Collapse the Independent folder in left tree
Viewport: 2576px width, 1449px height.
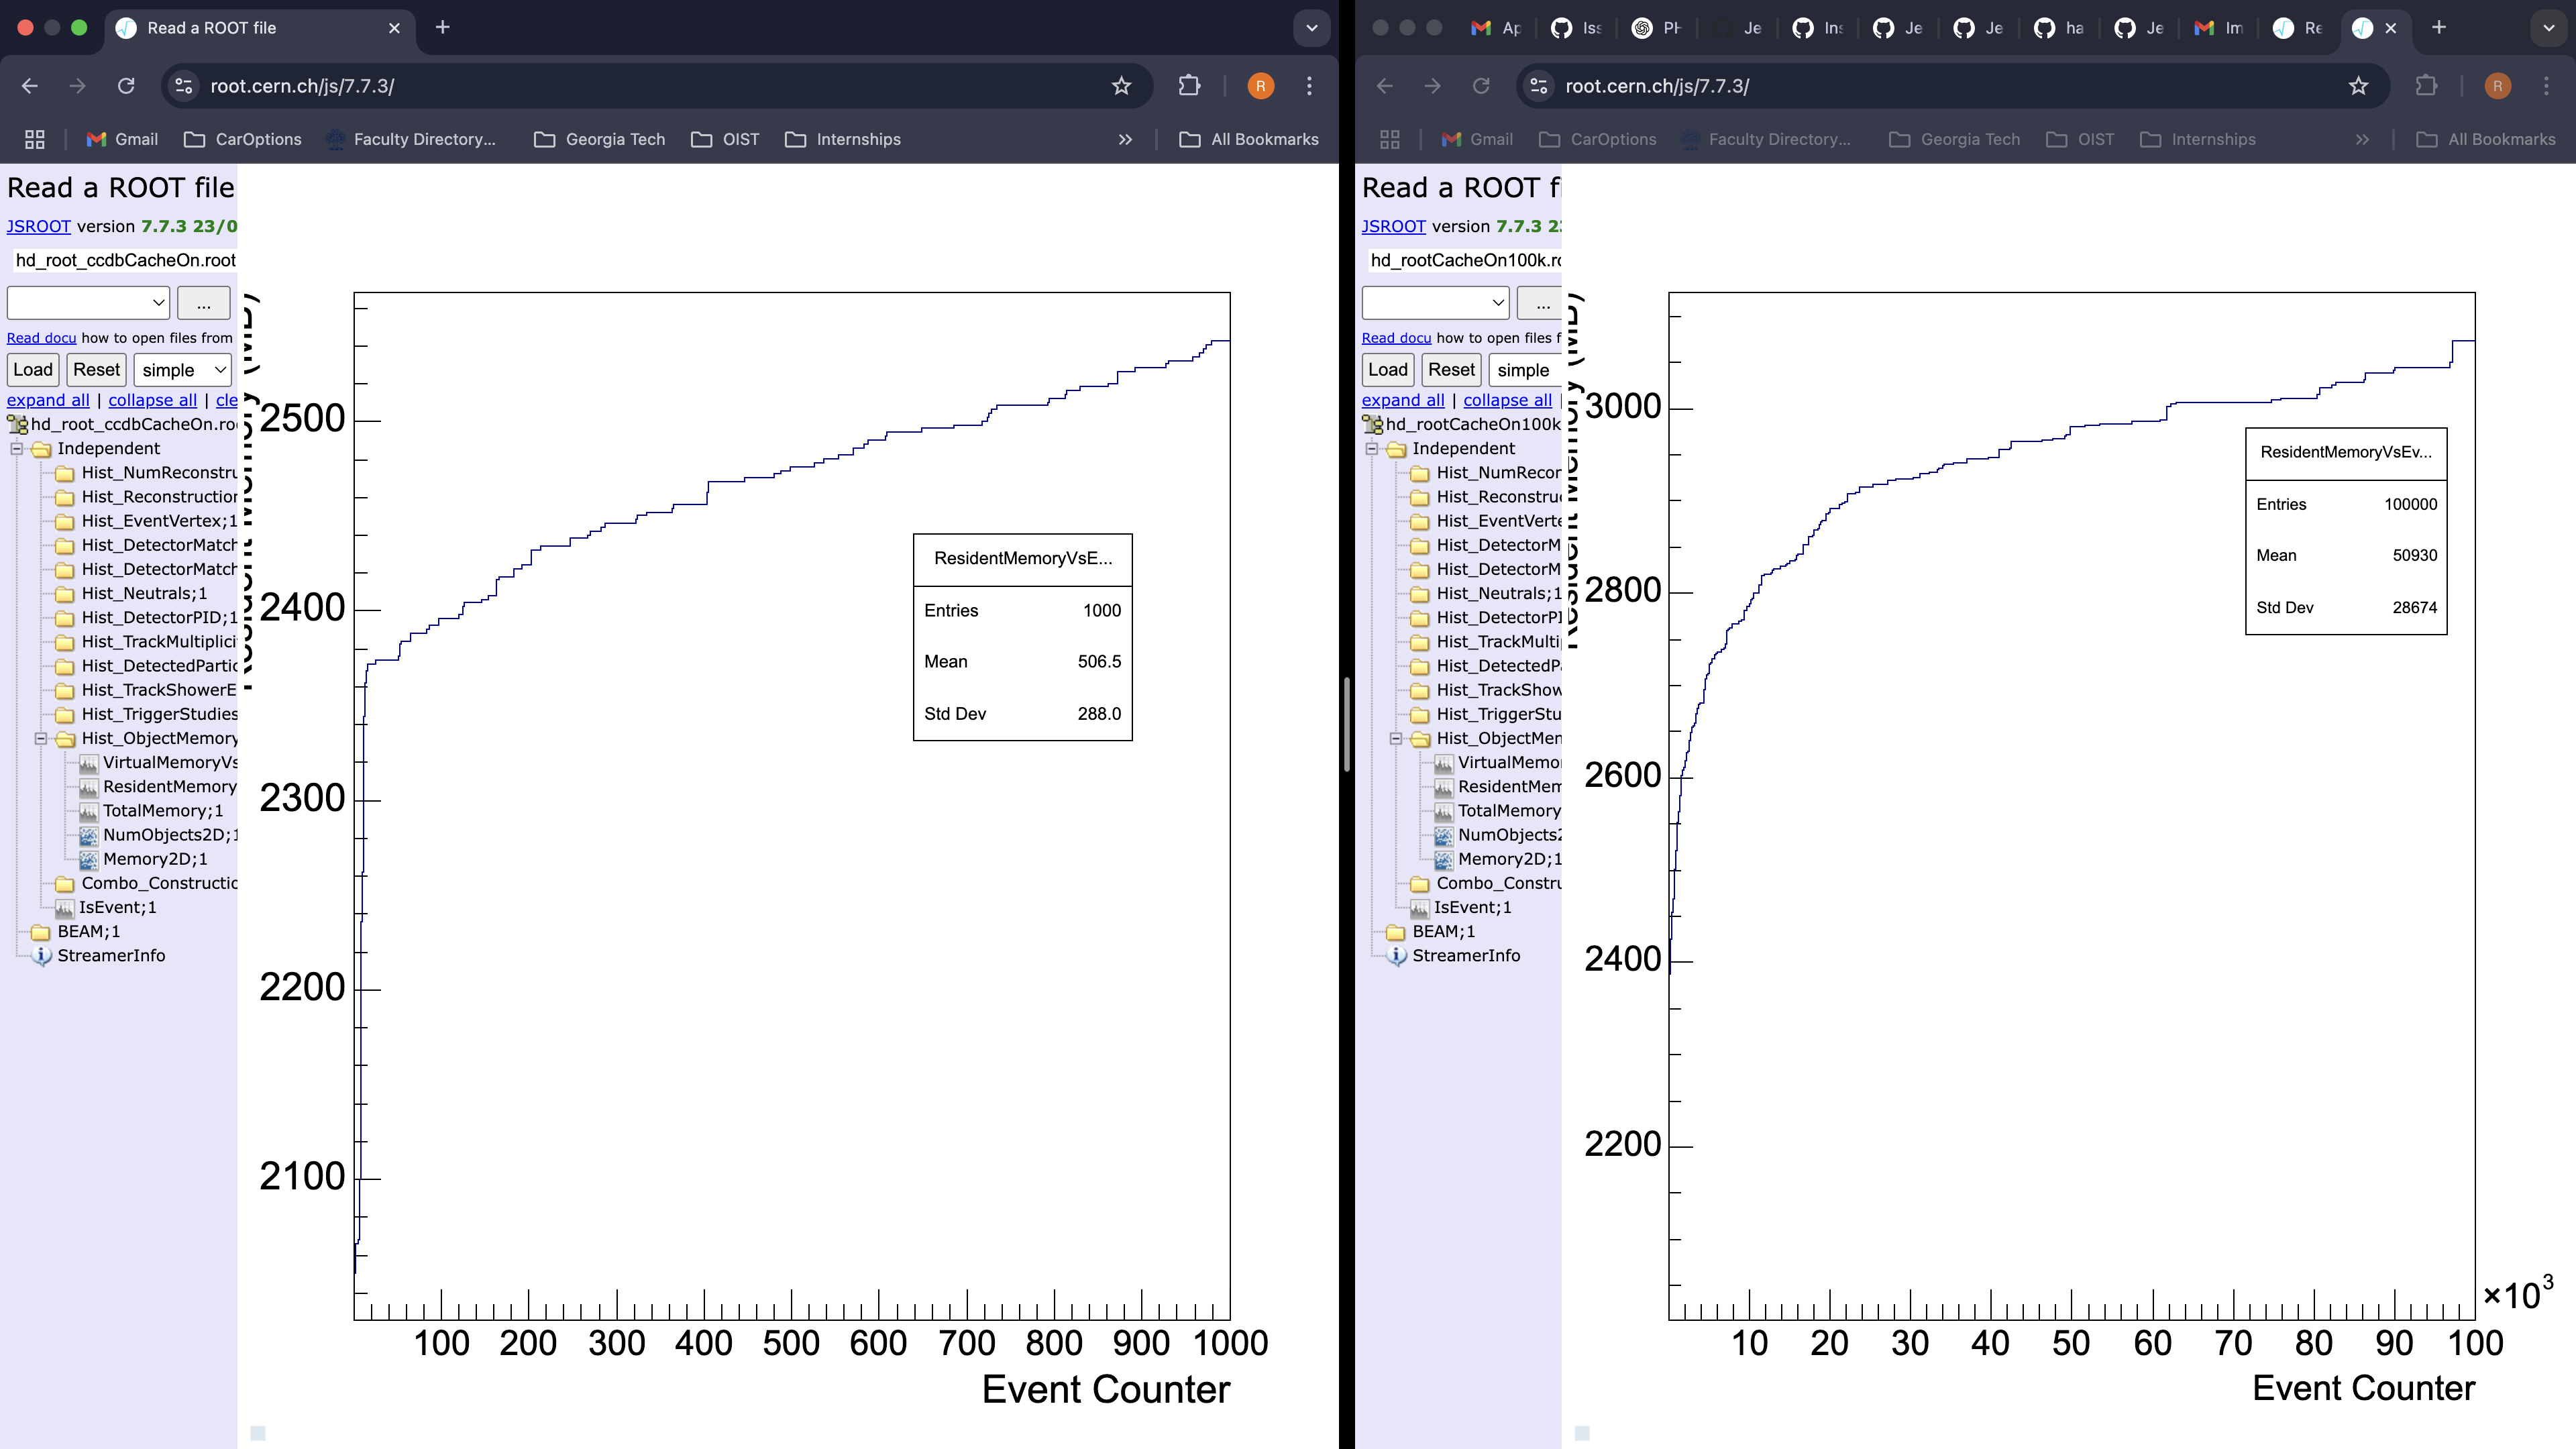(x=17, y=449)
